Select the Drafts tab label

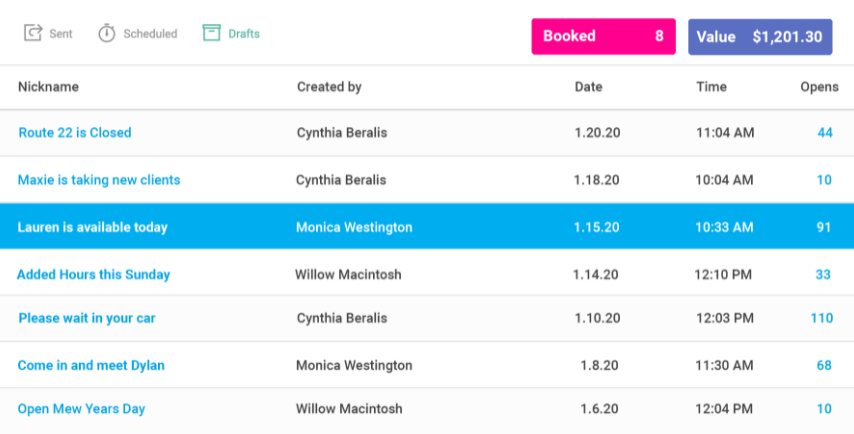click(x=243, y=34)
